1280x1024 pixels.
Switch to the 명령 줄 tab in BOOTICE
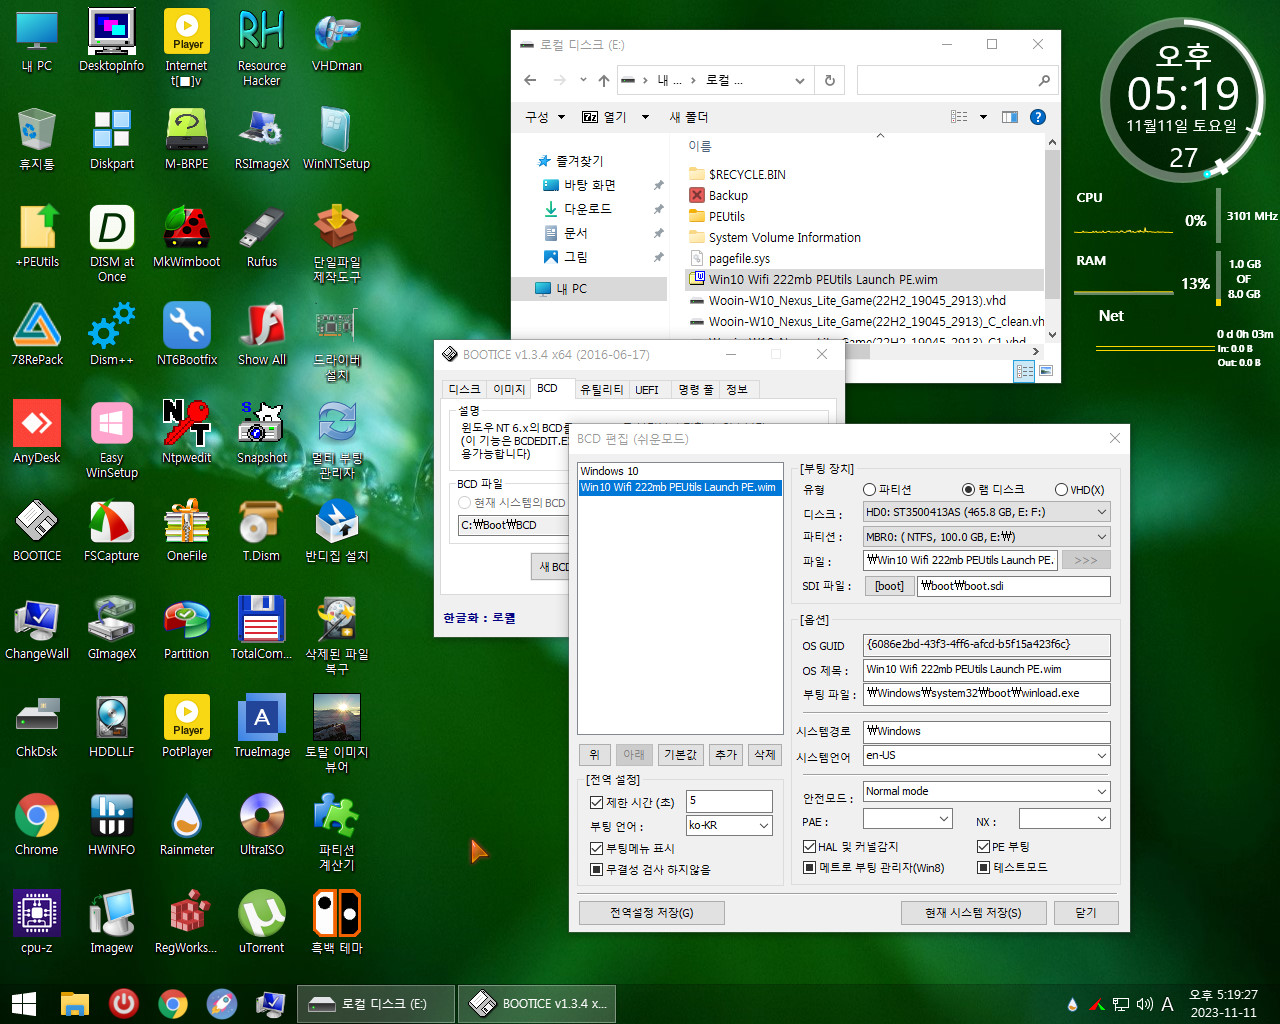point(695,389)
